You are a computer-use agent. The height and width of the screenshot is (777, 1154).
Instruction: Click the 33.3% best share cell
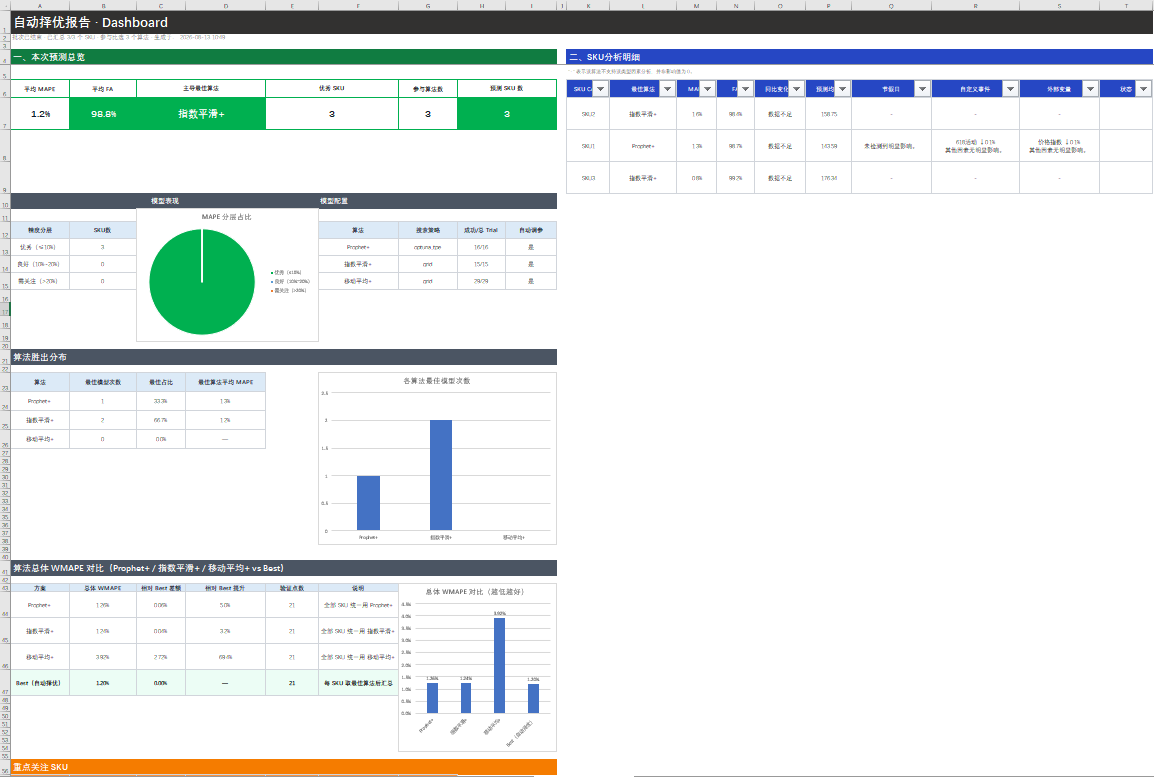pos(160,401)
